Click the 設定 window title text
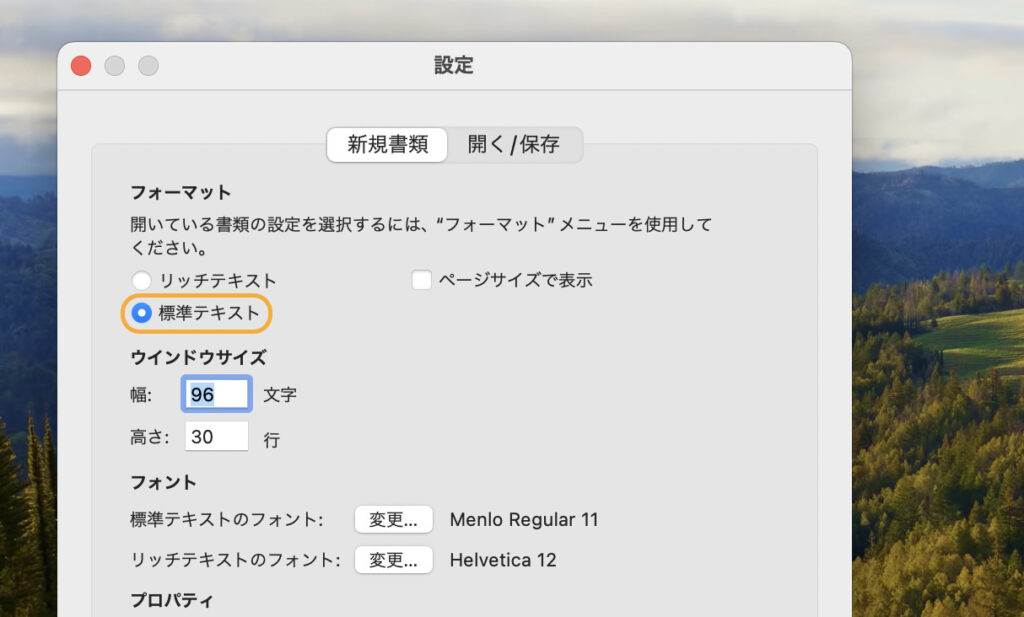Screen dimensions: 1024x617 pos(454,66)
